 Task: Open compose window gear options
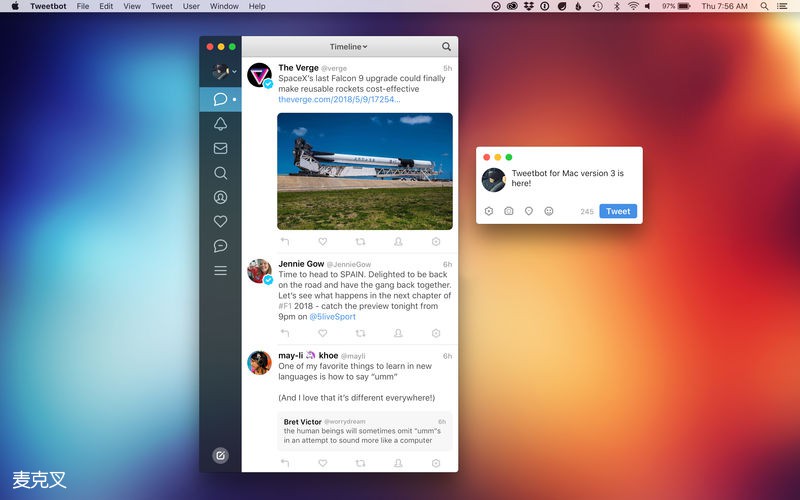point(489,211)
